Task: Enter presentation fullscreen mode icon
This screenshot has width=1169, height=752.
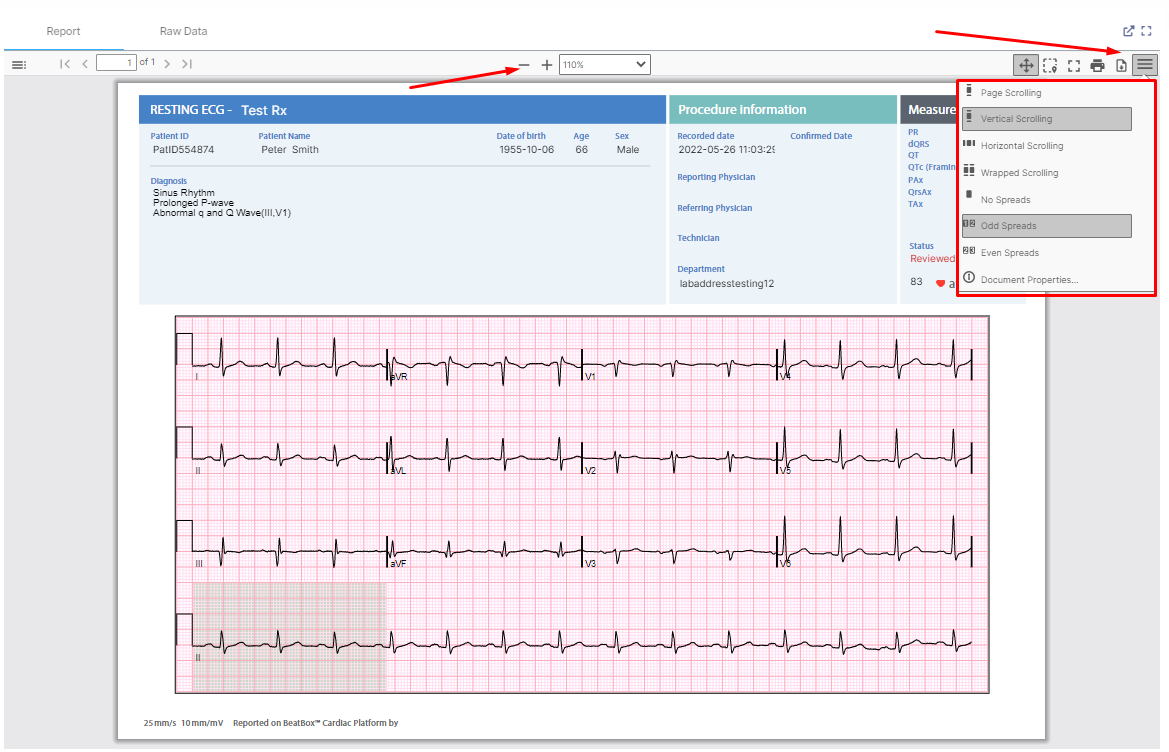Action: pos(1074,66)
